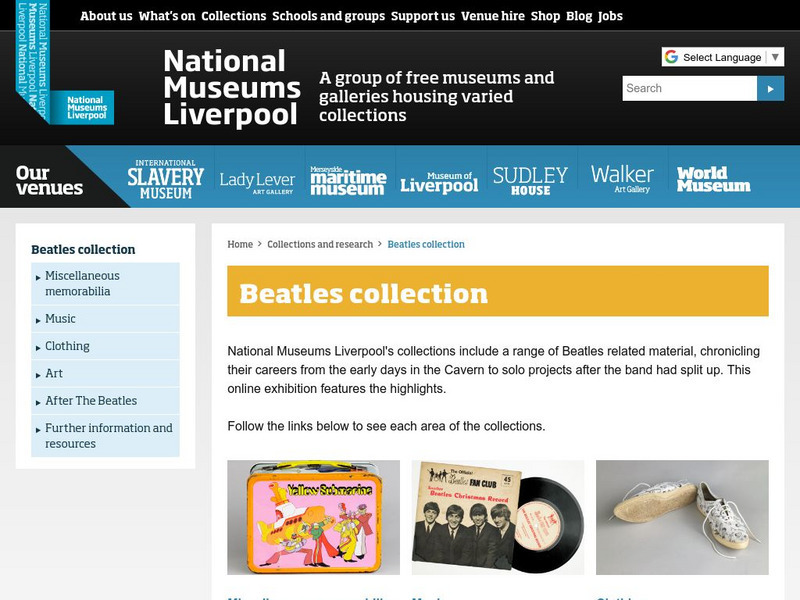800x600 pixels.
Task: Open the Select Language dropdown
Action: (722, 57)
